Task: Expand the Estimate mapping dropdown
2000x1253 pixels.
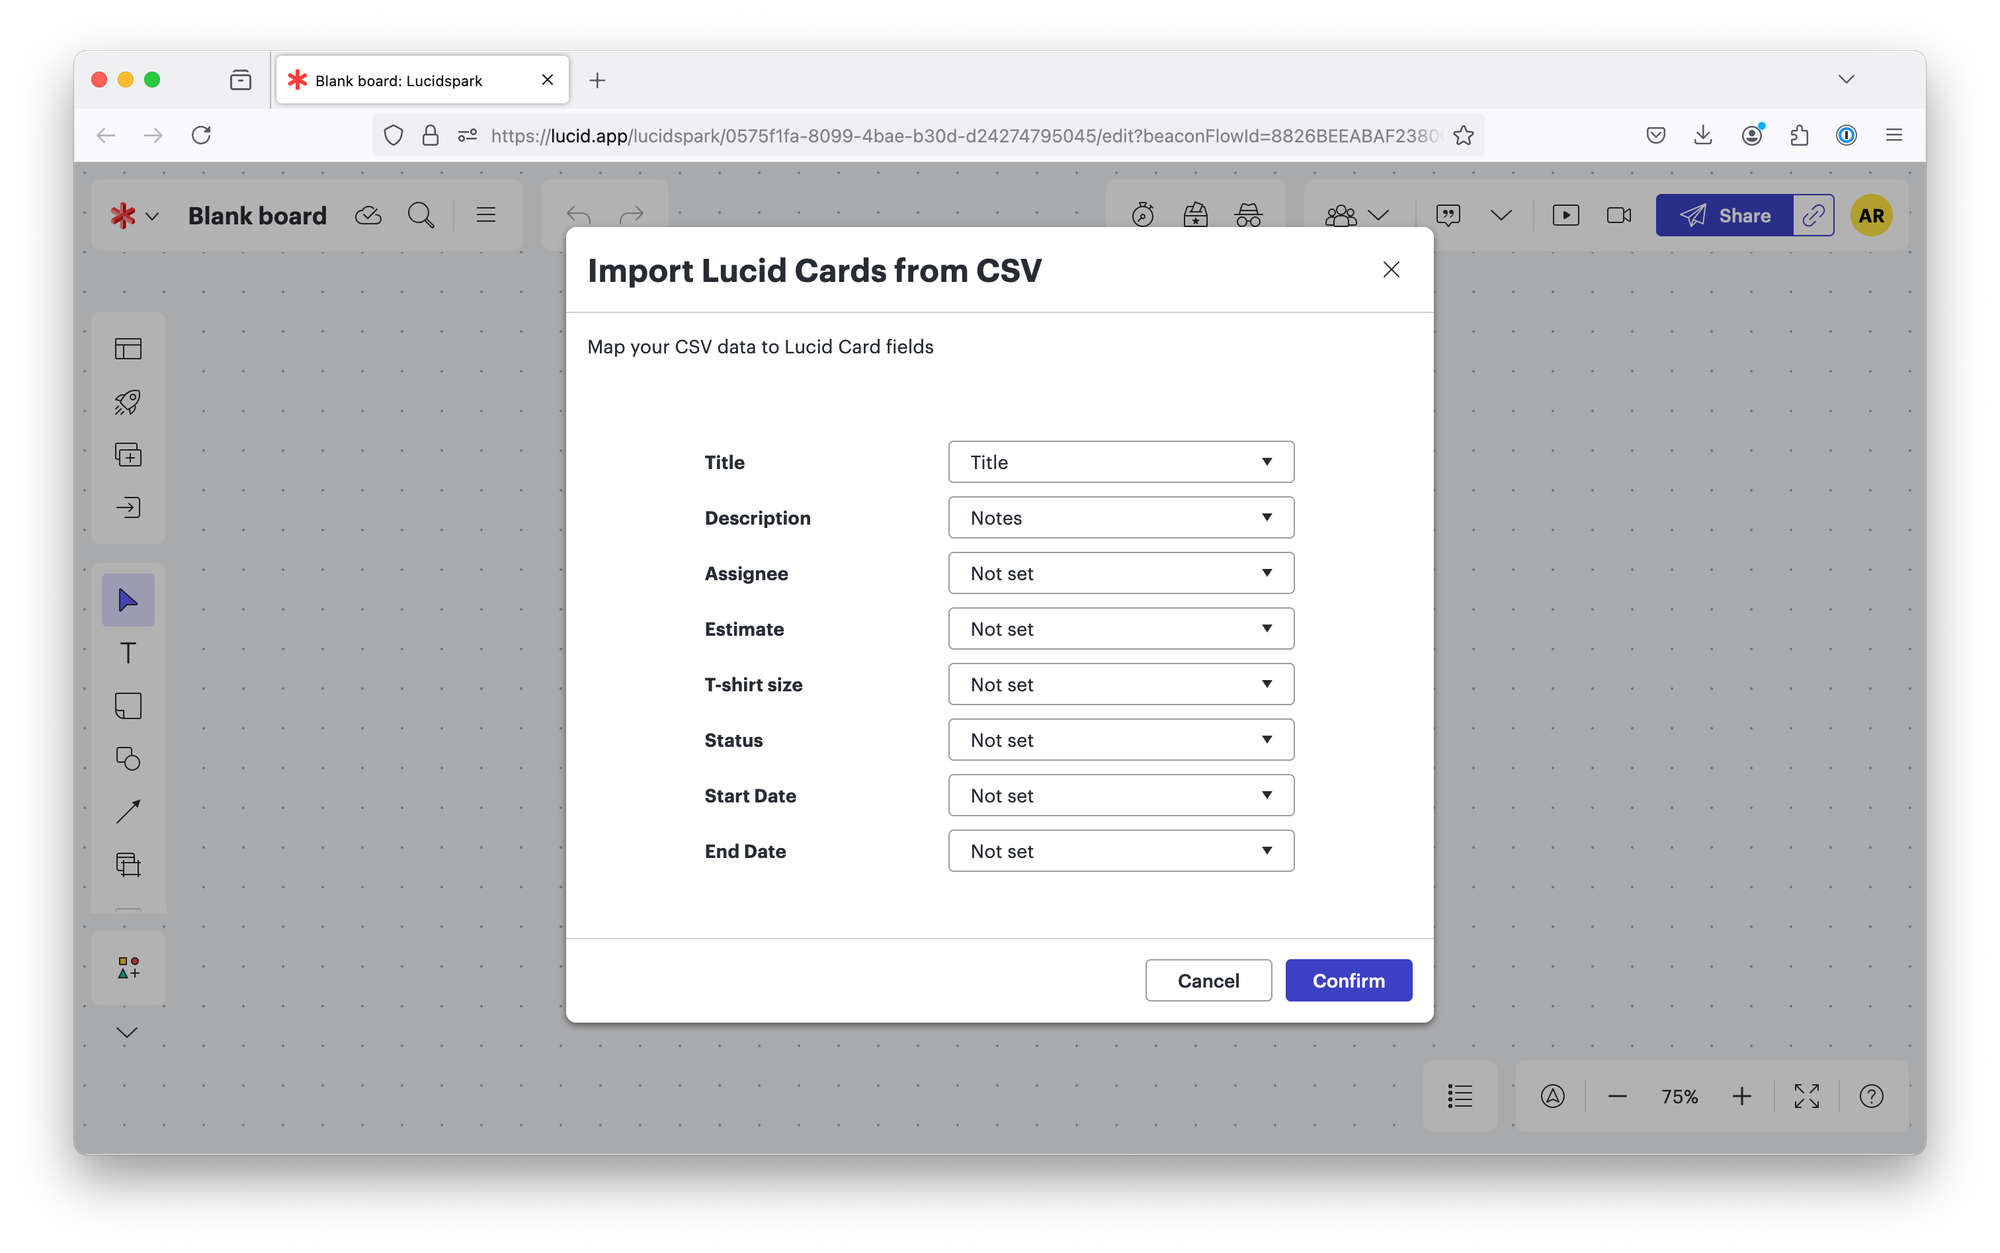Action: tap(1121, 629)
